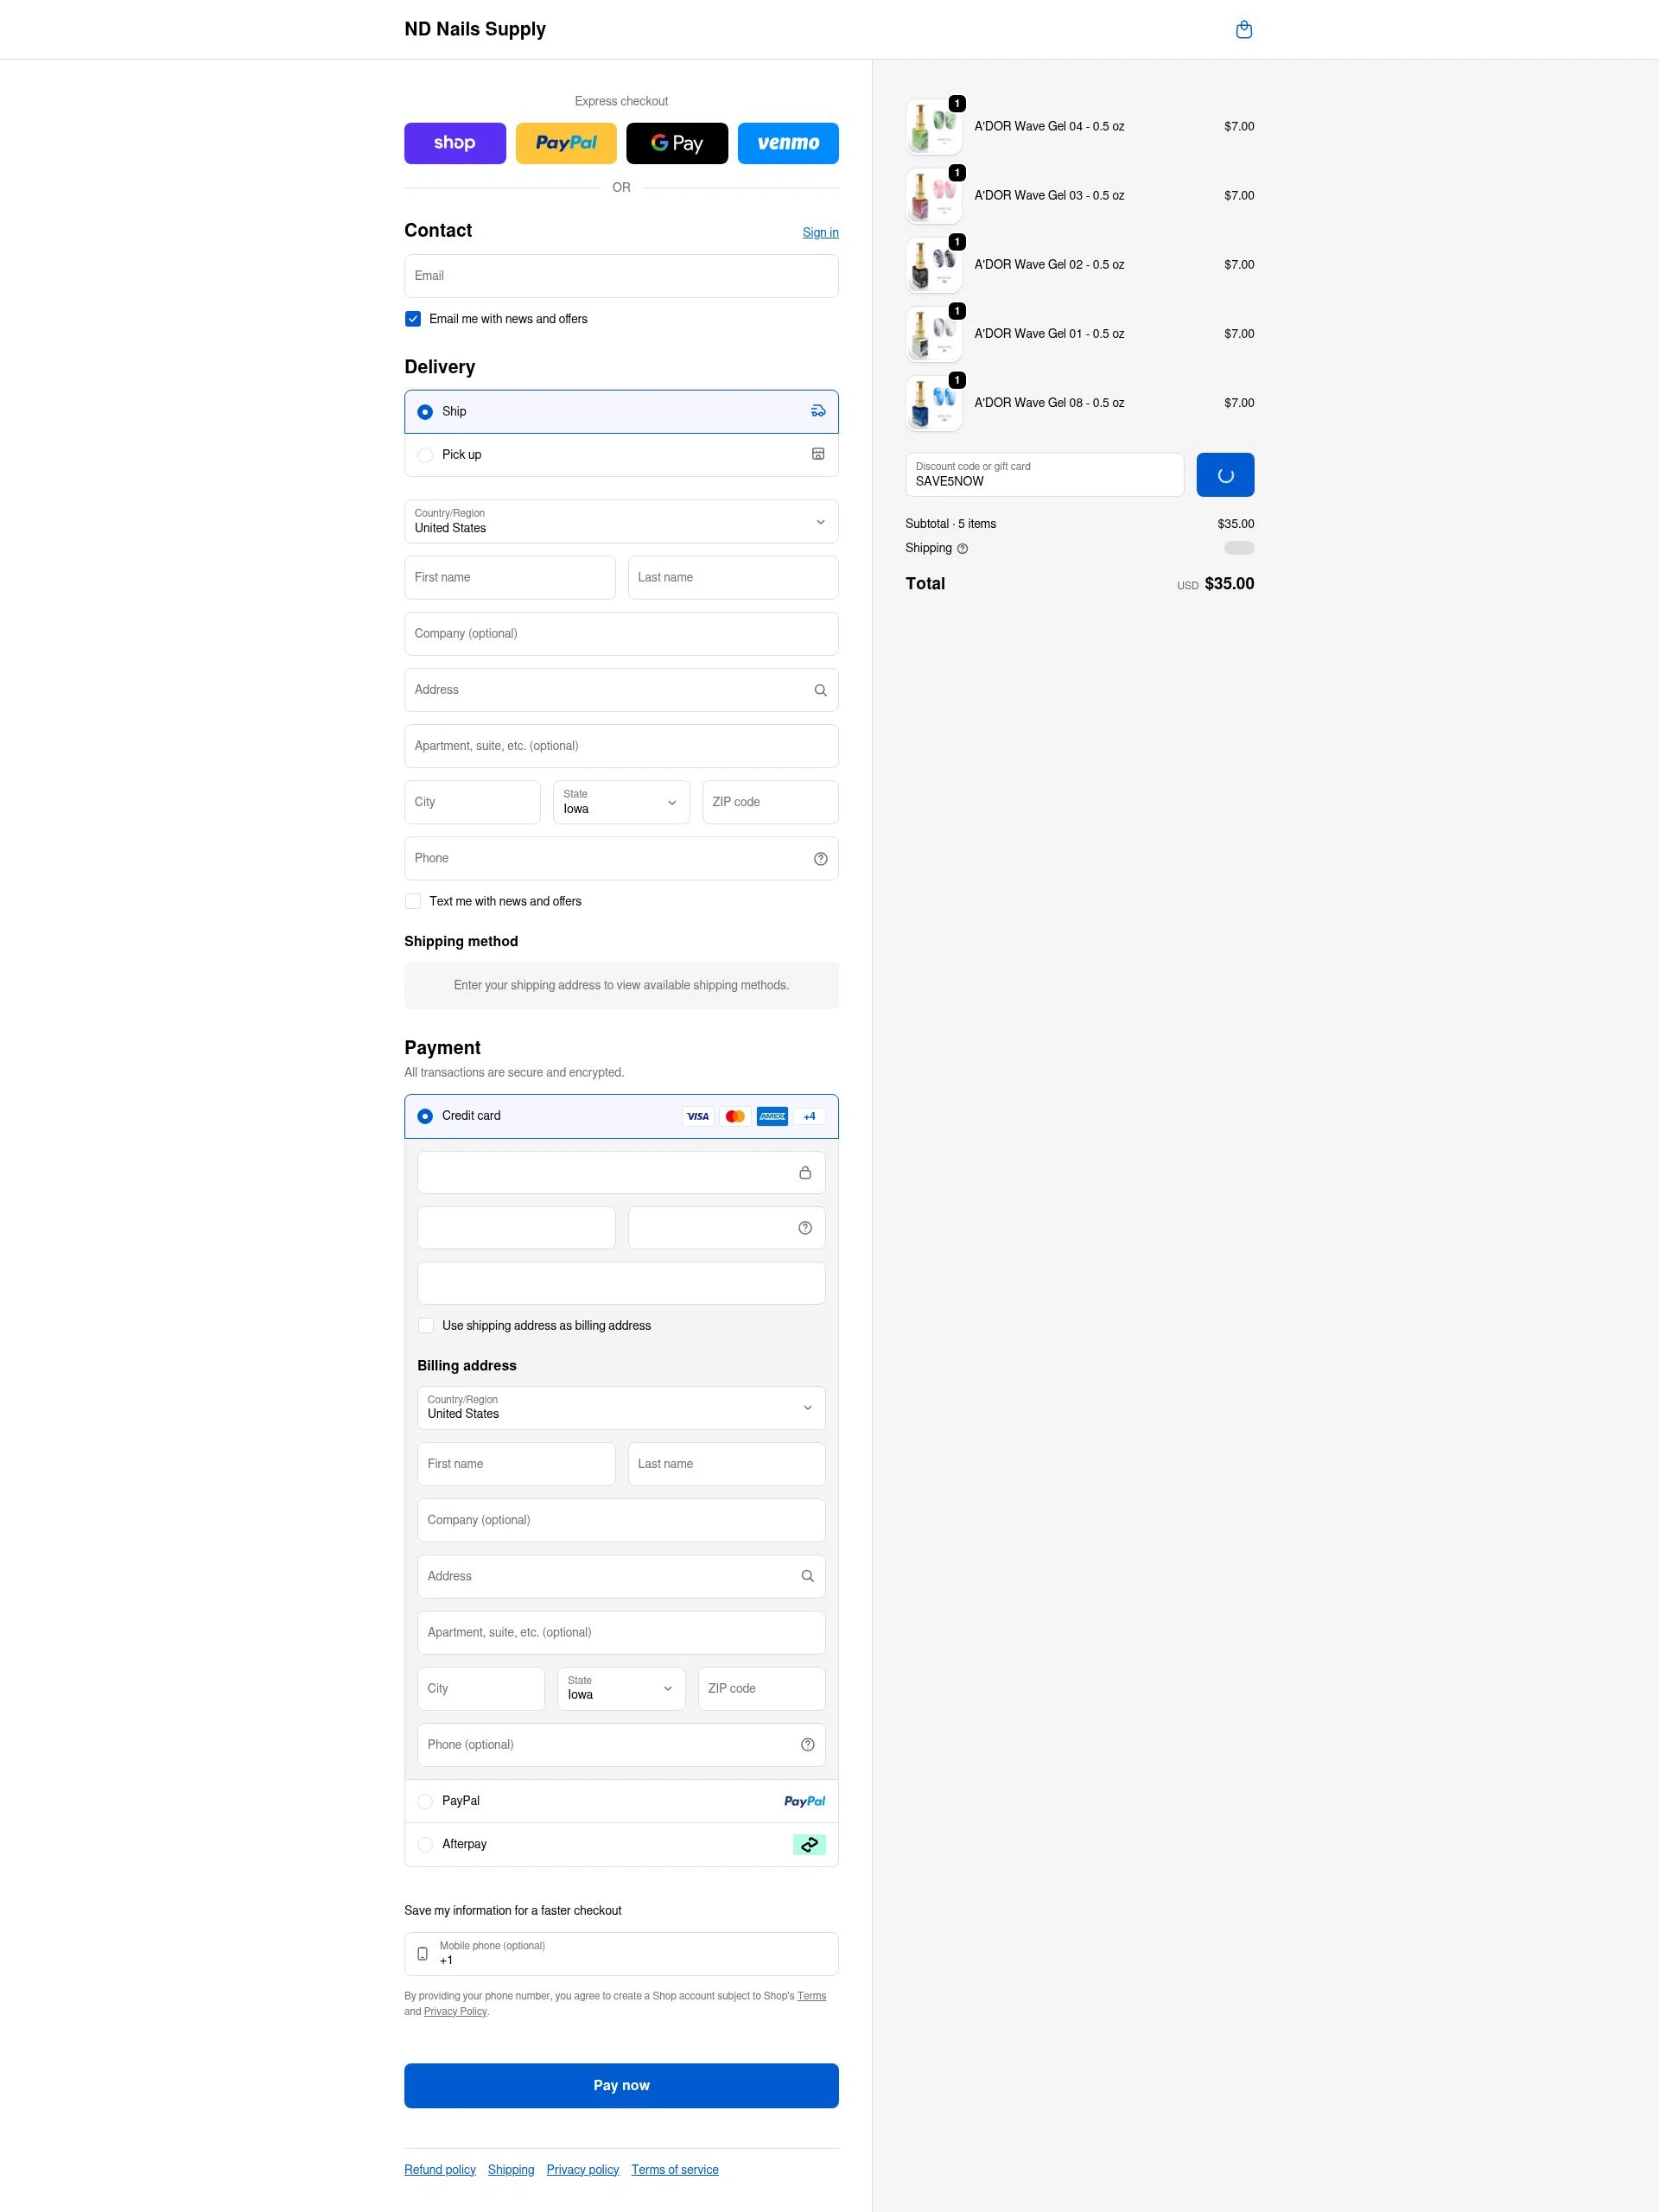
Task: Enable Text me with news and offers
Action: tap(412, 901)
